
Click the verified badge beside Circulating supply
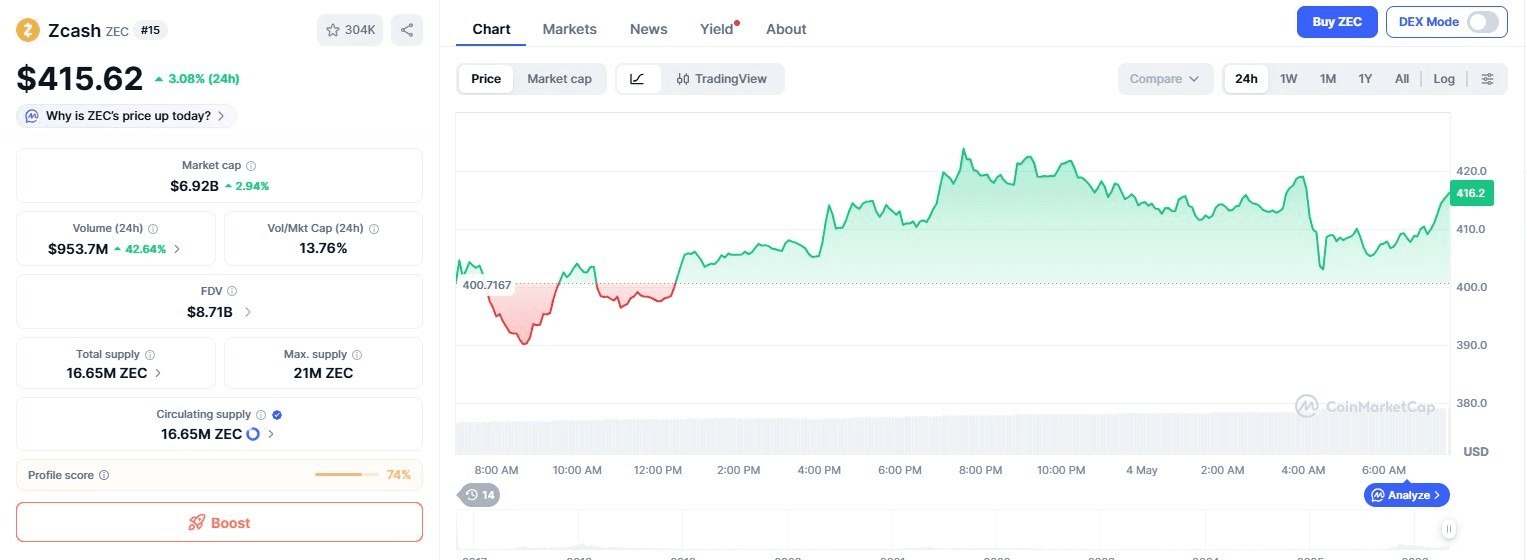click(x=277, y=415)
